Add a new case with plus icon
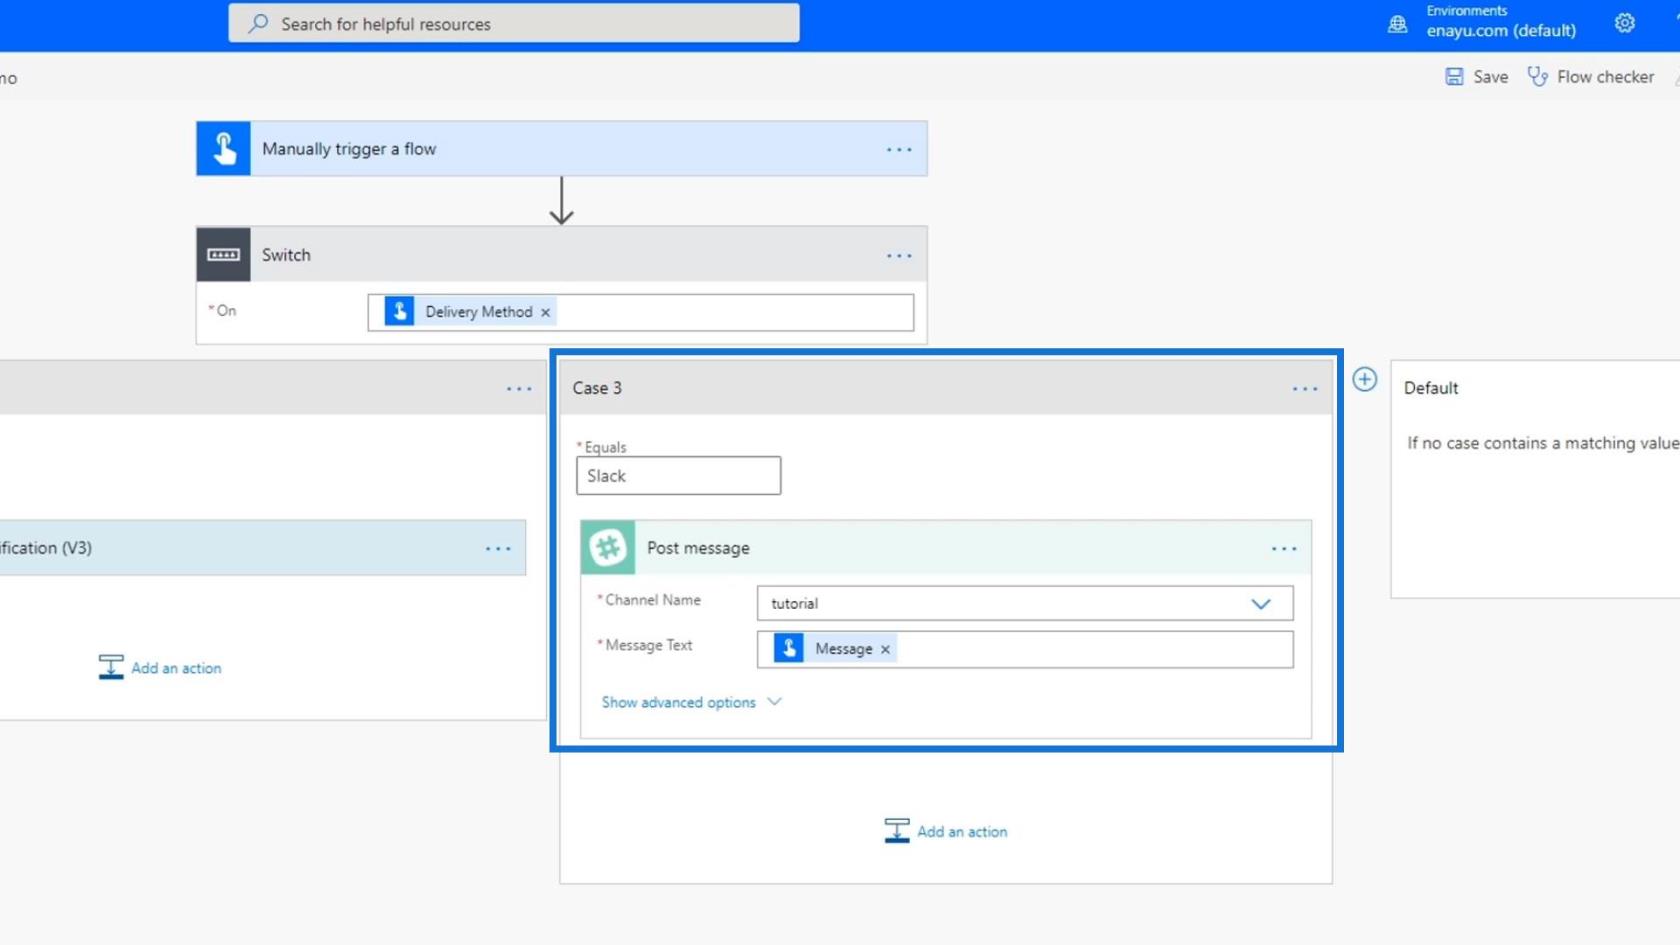1680x945 pixels. (1365, 379)
